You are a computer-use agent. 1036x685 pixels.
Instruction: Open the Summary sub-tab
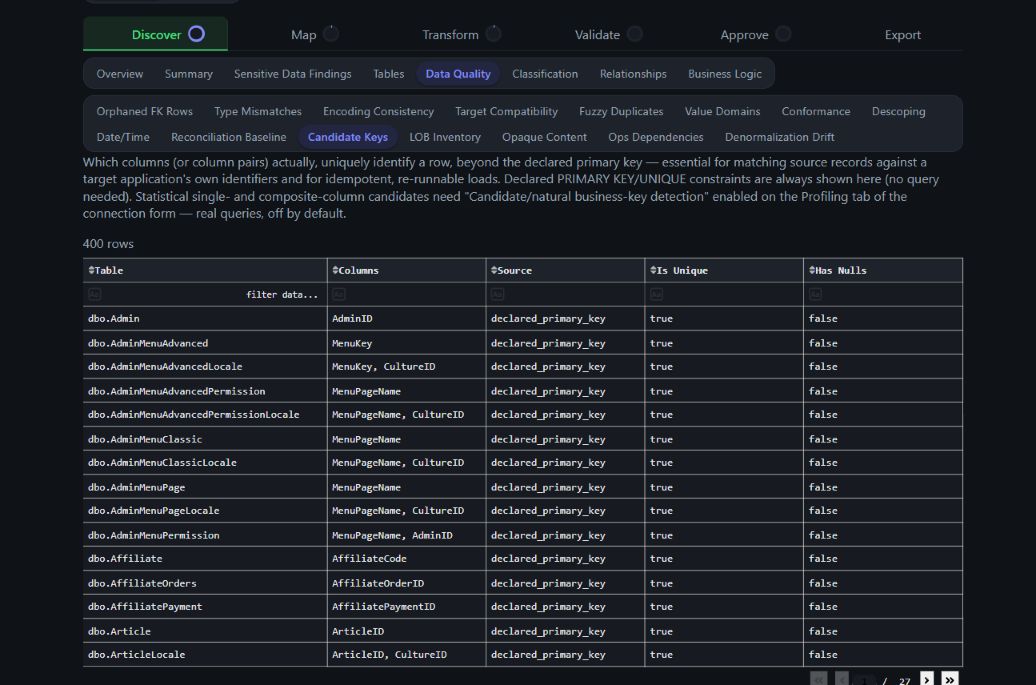(x=188, y=74)
